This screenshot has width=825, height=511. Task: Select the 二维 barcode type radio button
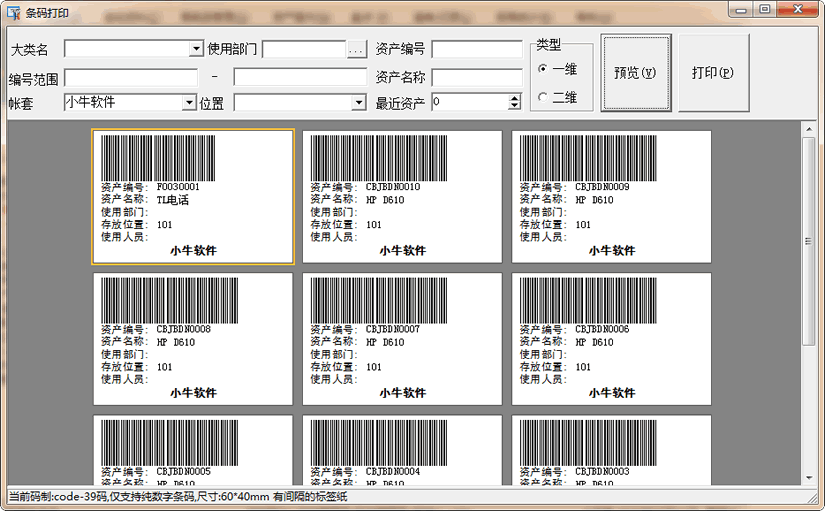coord(543,97)
